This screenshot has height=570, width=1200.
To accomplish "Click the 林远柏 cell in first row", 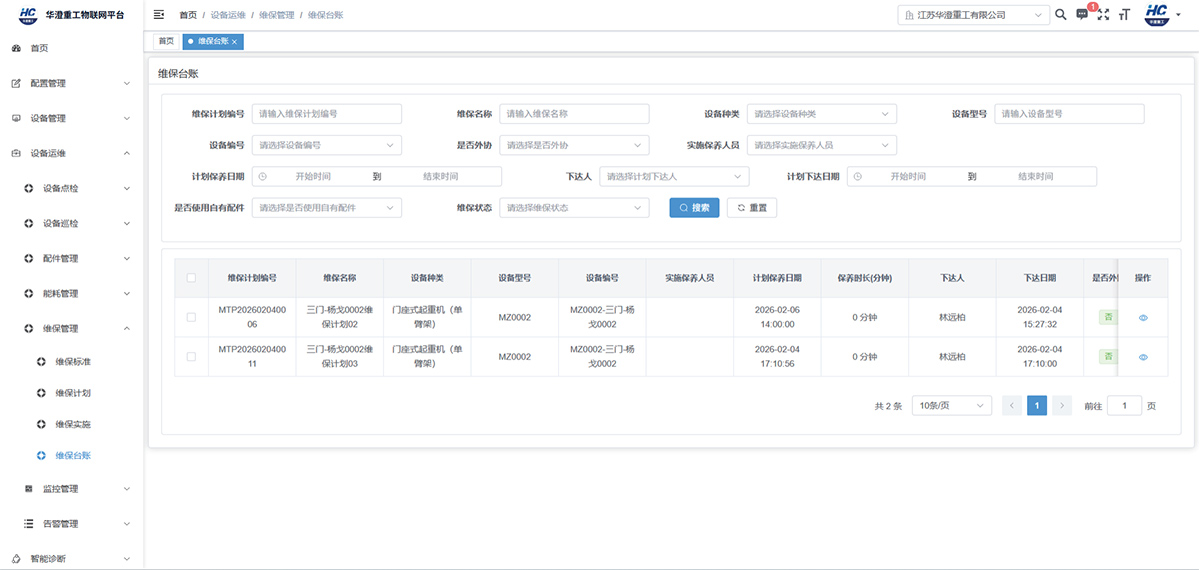I will pyautogui.click(x=952, y=317).
